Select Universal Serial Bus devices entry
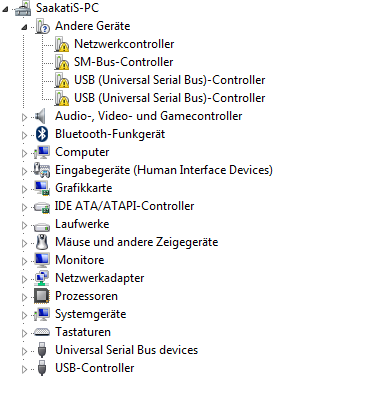The image size is (374, 415). pos(127,350)
